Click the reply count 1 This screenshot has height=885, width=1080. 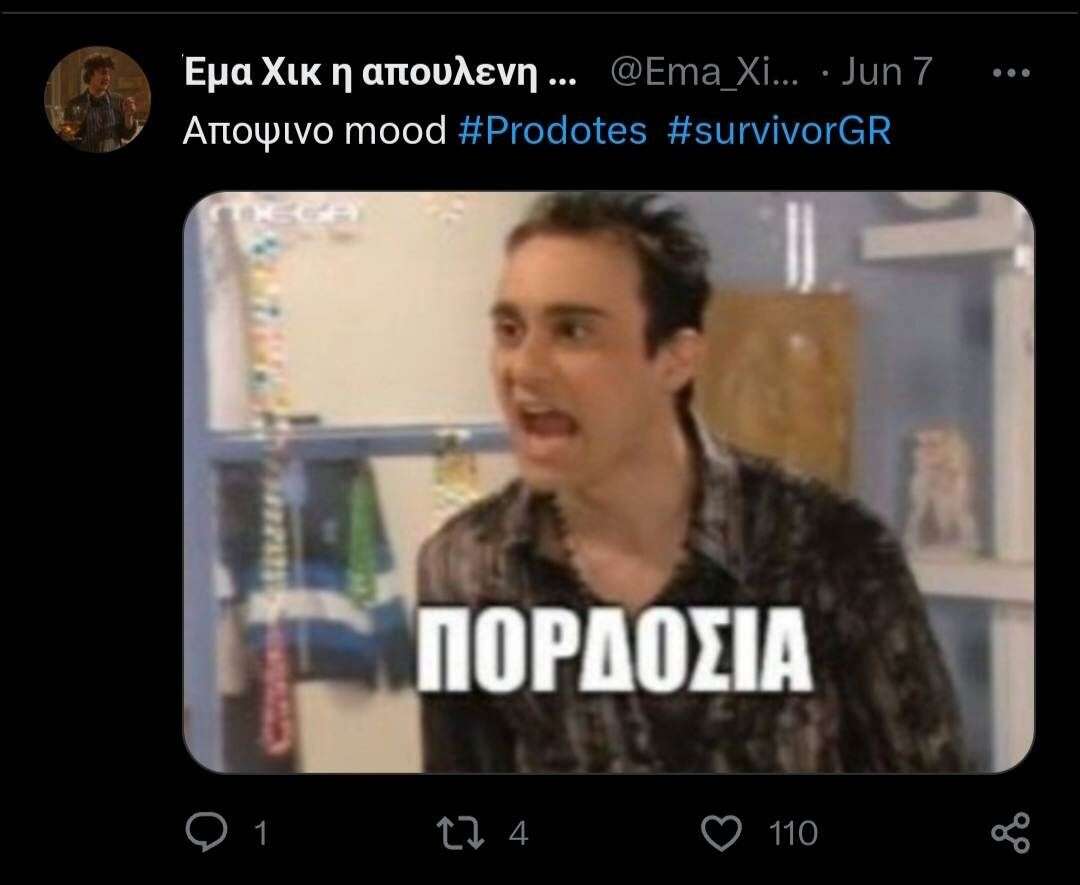click(260, 834)
